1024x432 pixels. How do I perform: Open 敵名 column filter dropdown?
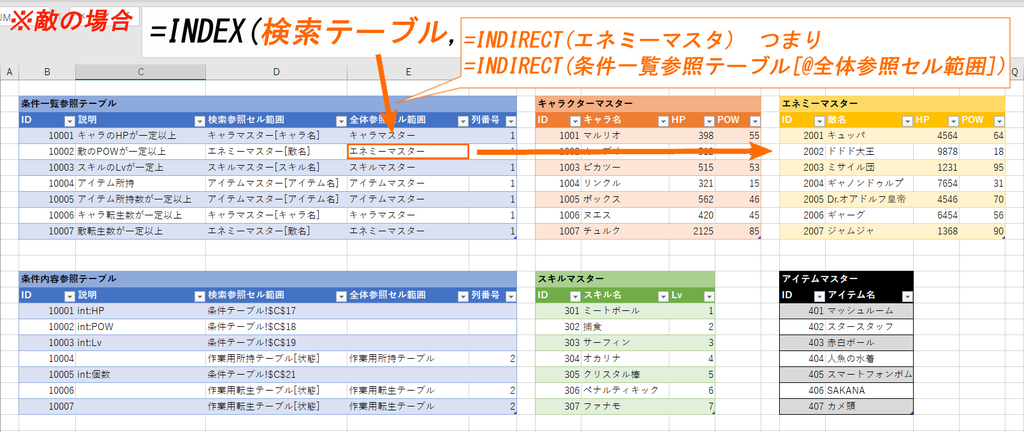click(906, 120)
